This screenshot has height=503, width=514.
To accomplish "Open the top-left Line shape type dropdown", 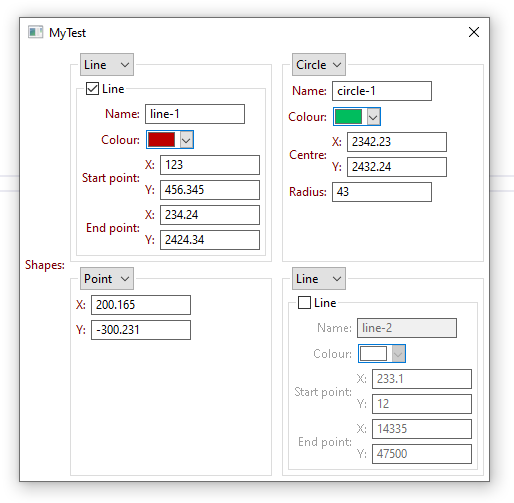I will (x=107, y=64).
